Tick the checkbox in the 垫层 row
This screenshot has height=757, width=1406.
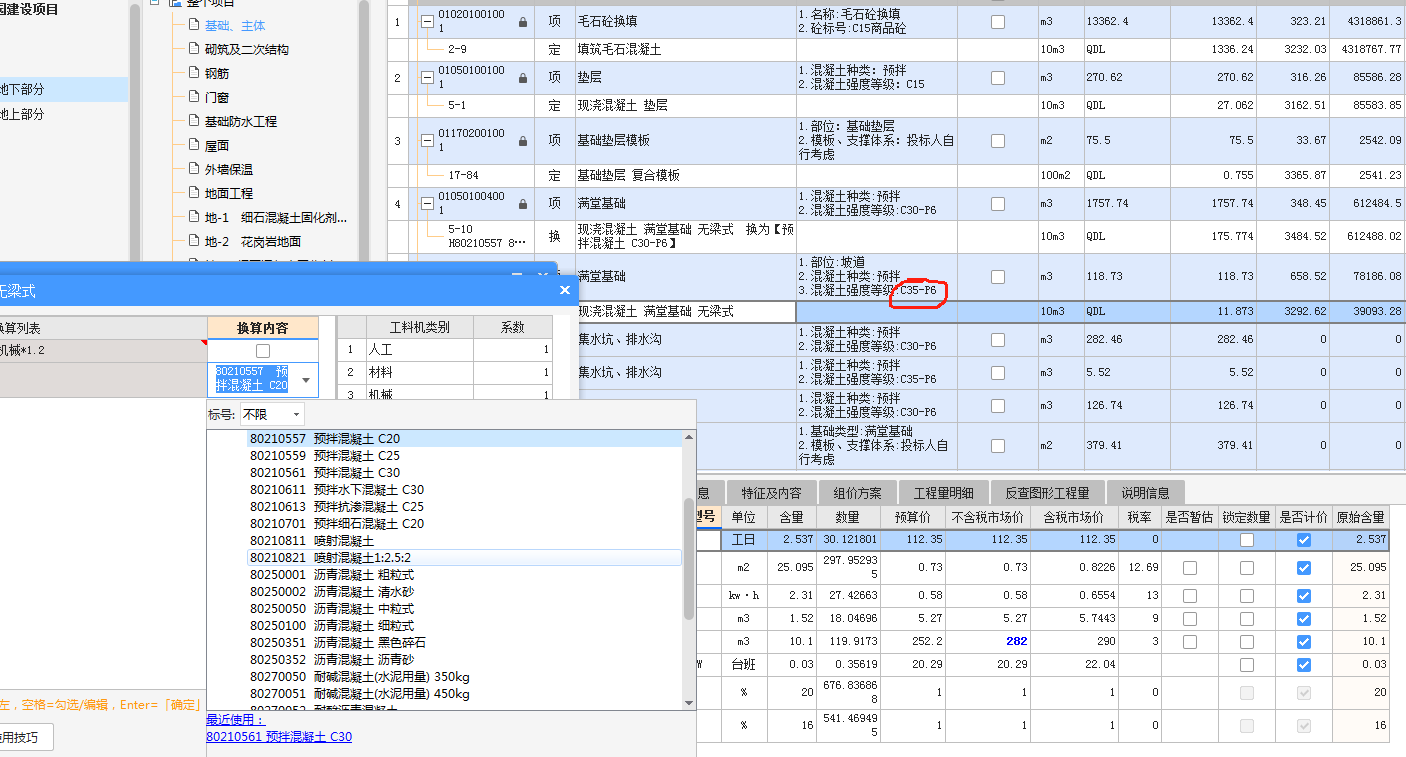[x=998, y=78]
